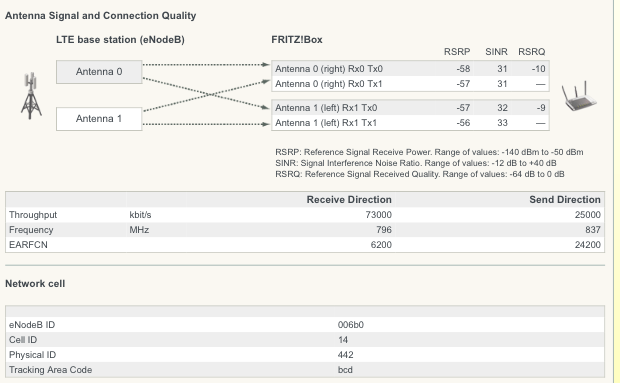Click the Receive Direction column header
The width and height of the screenshot is (620, 383).
[349, 200]
